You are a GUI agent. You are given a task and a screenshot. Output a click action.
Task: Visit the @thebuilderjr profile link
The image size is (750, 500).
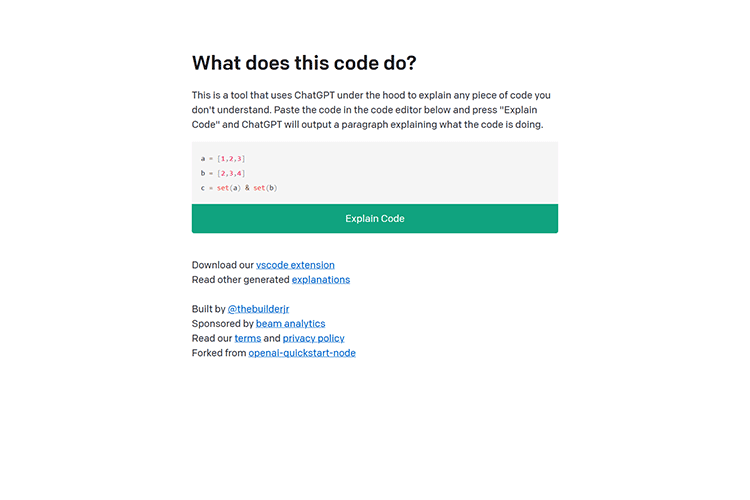[261, 310]
